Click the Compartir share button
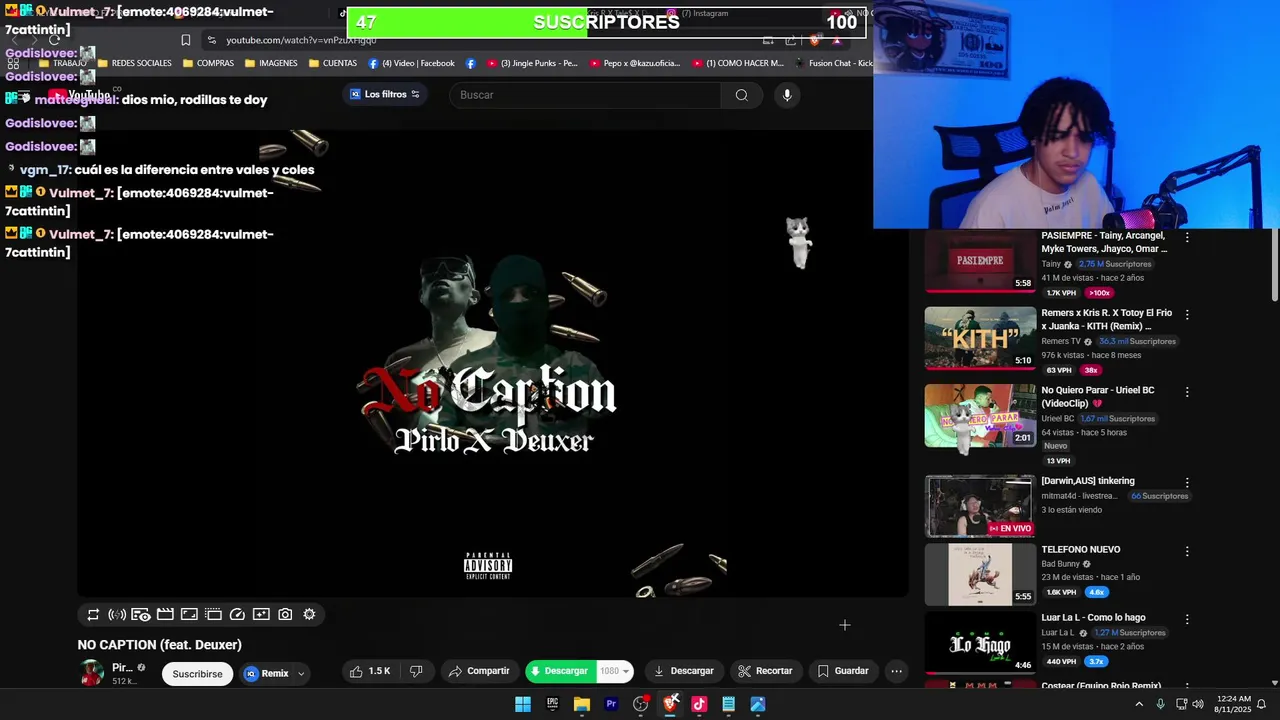1280x720 pixels. (479, 671)
